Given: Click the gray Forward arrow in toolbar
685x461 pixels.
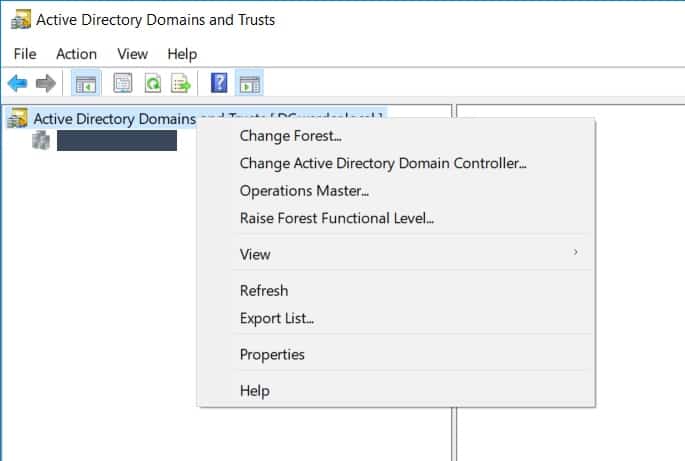Looking at the screenshot, I should click(45, 83).
